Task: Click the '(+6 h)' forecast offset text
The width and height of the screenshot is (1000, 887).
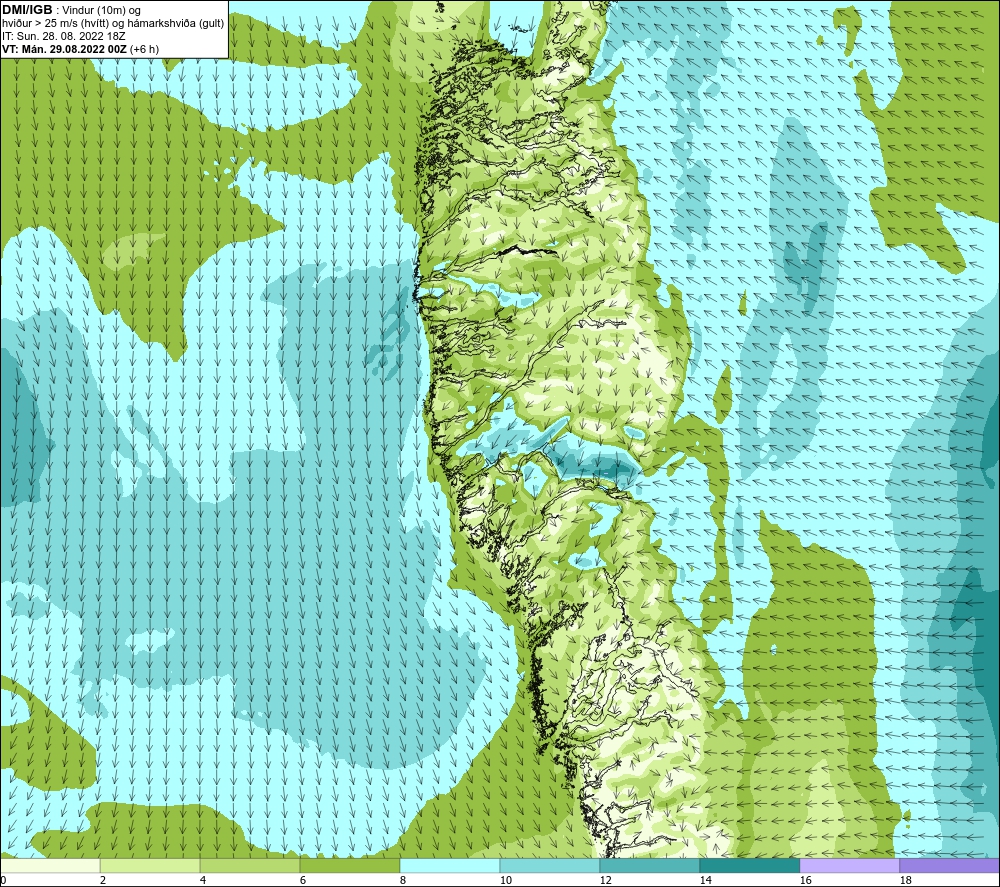Action: click(x=145, y=49)
